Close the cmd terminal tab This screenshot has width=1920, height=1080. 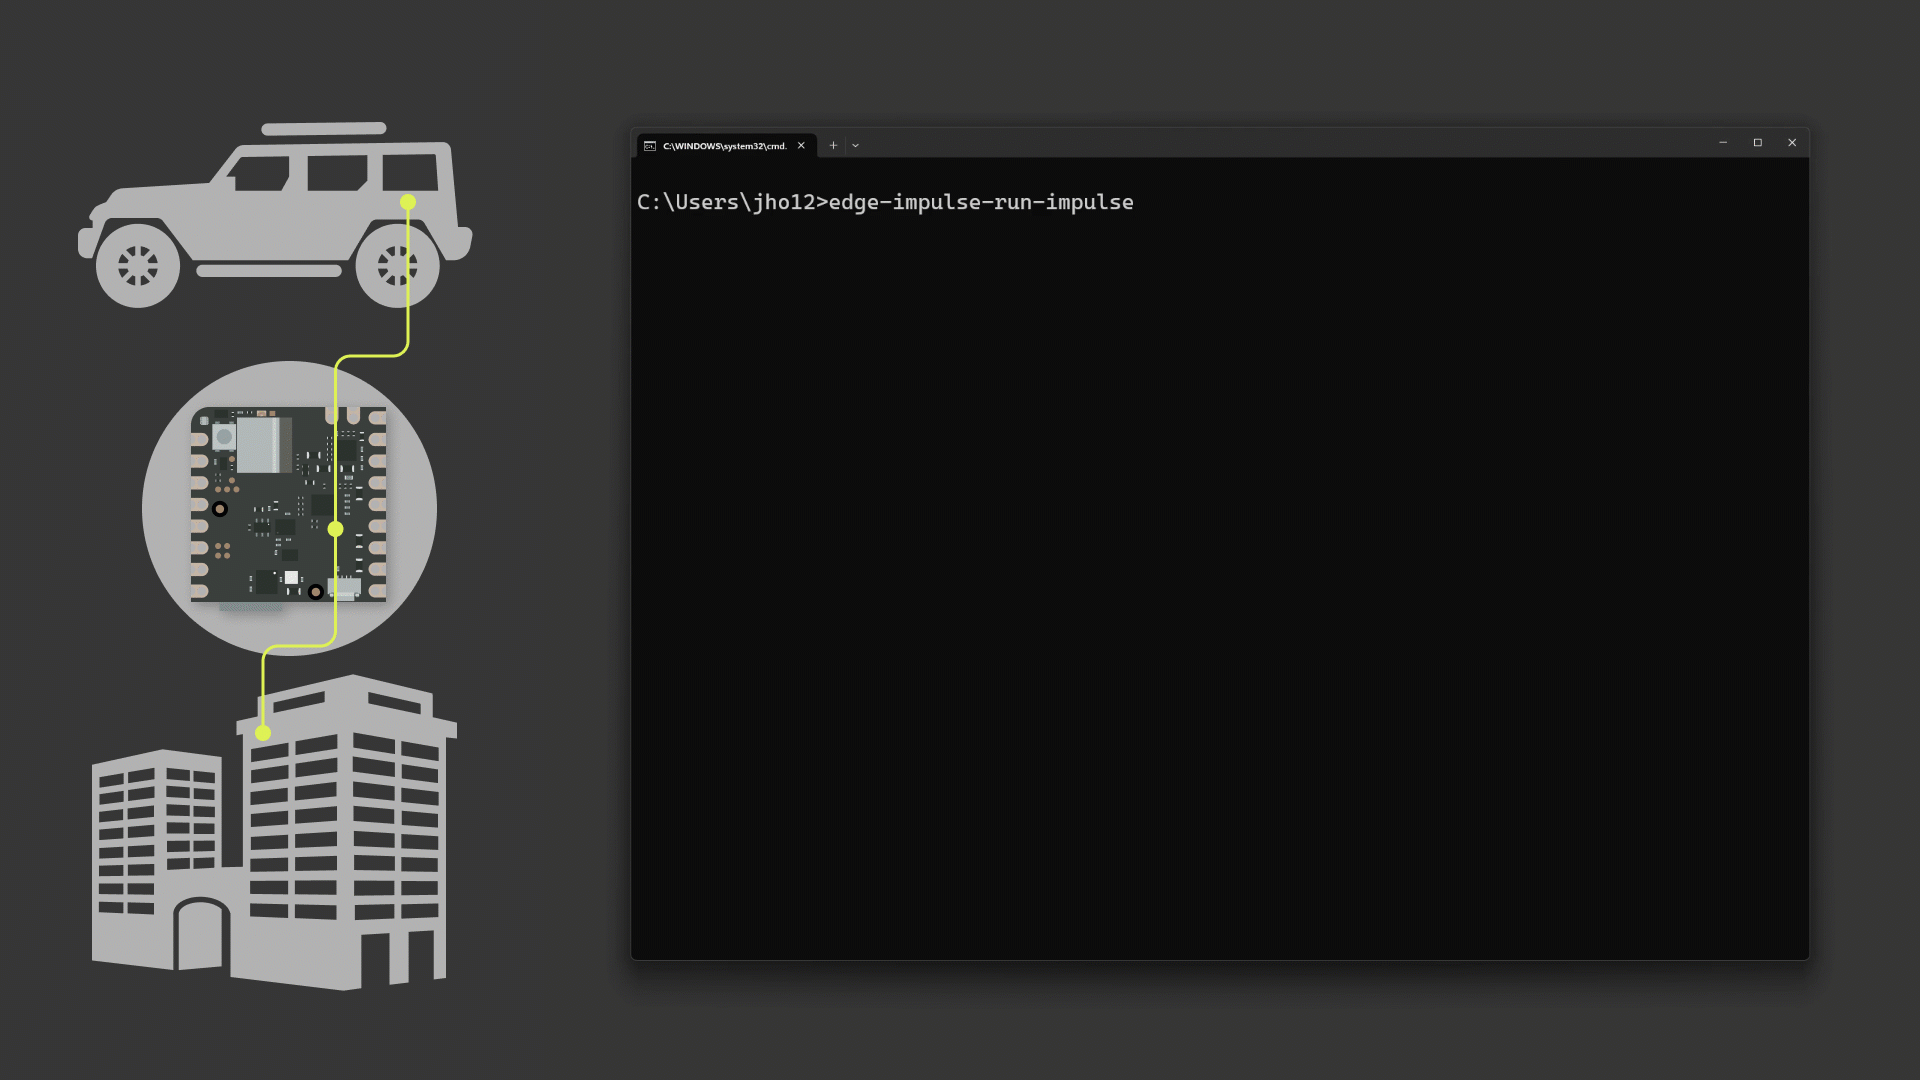coord(801,145)
